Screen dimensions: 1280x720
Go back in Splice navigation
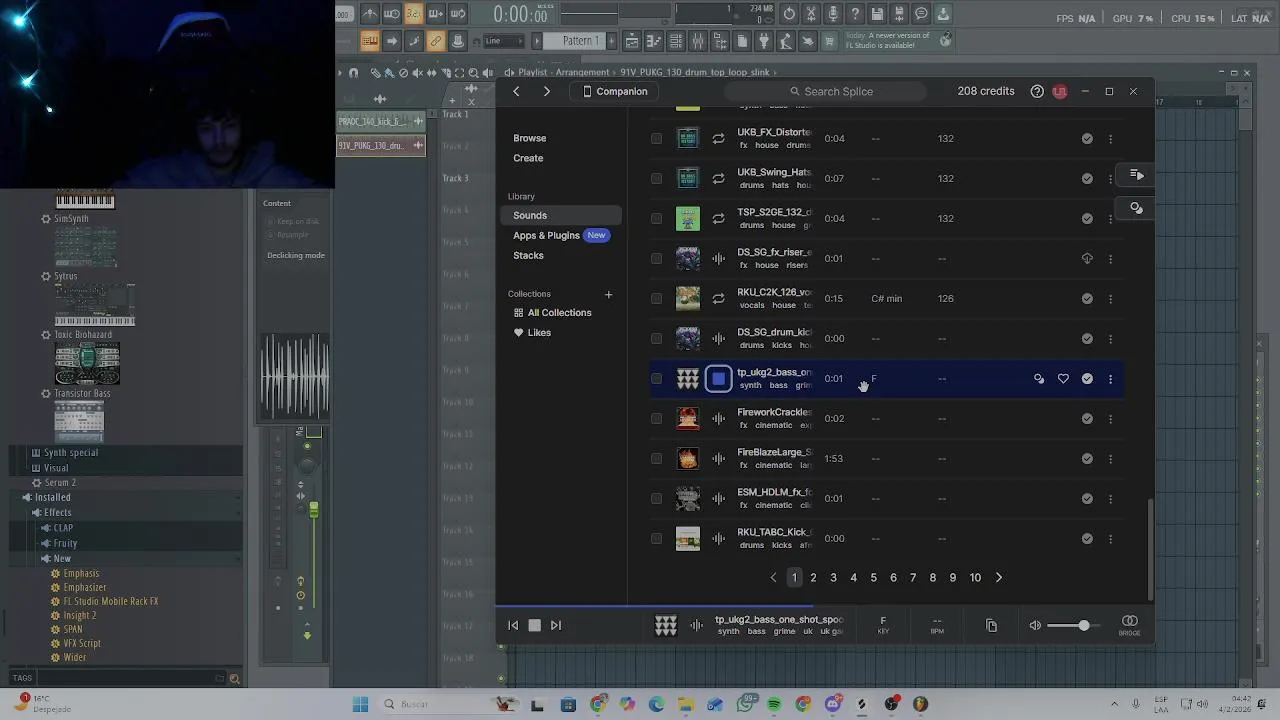point(516,91)
